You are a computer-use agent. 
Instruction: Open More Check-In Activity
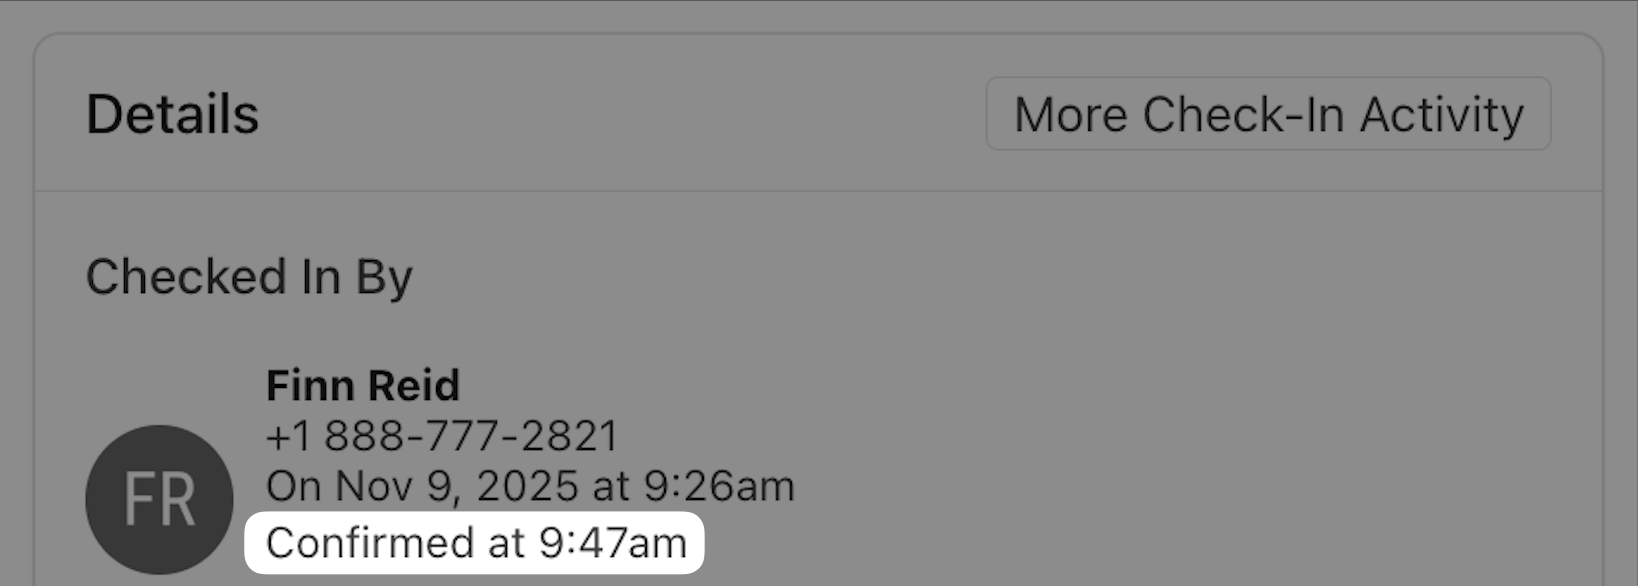point(1268,114)
